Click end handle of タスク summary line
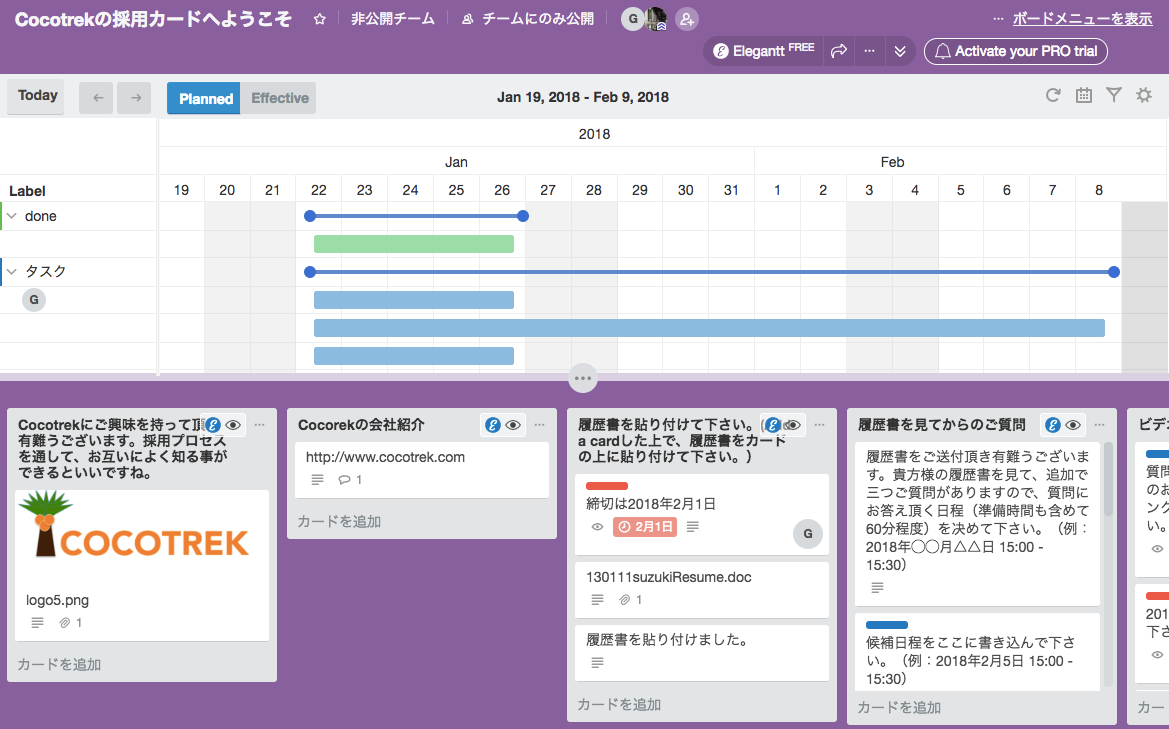1169x729 pixels. [1114, 272]
